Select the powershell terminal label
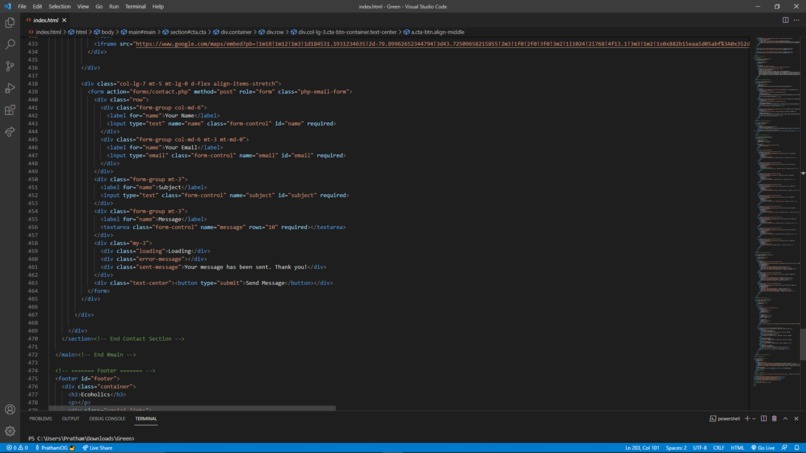806x453 pixels. 725,419
